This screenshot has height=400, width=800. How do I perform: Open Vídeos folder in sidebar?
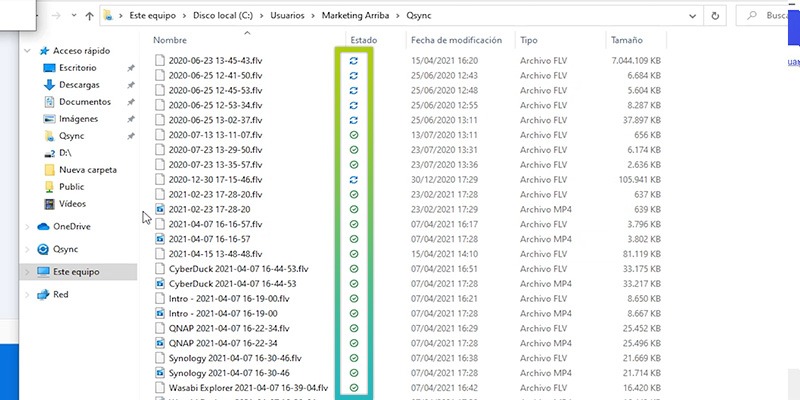point(72,204)
